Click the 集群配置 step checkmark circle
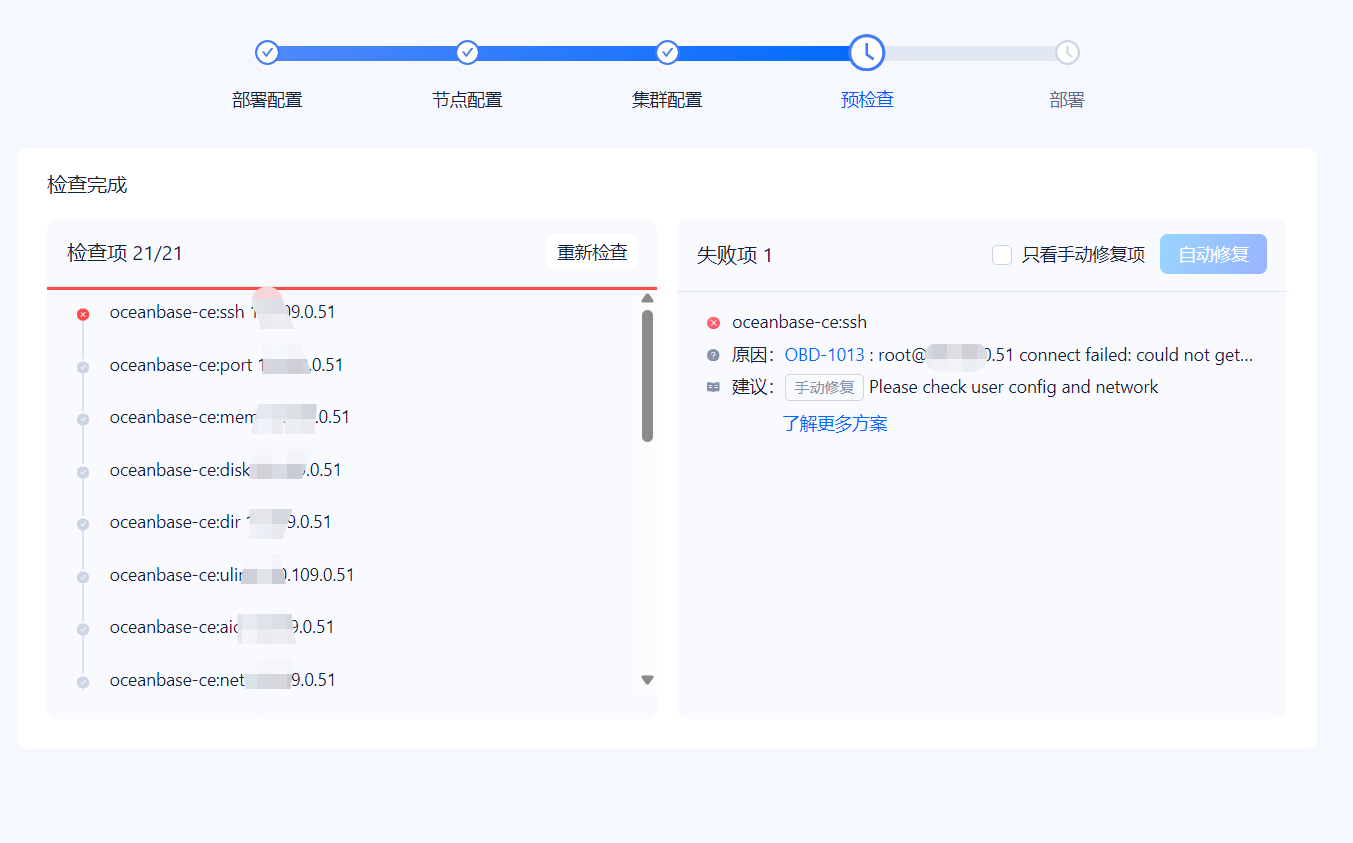Image resolution: width=1353 pixels, height=843 pixels. (667, 52)
